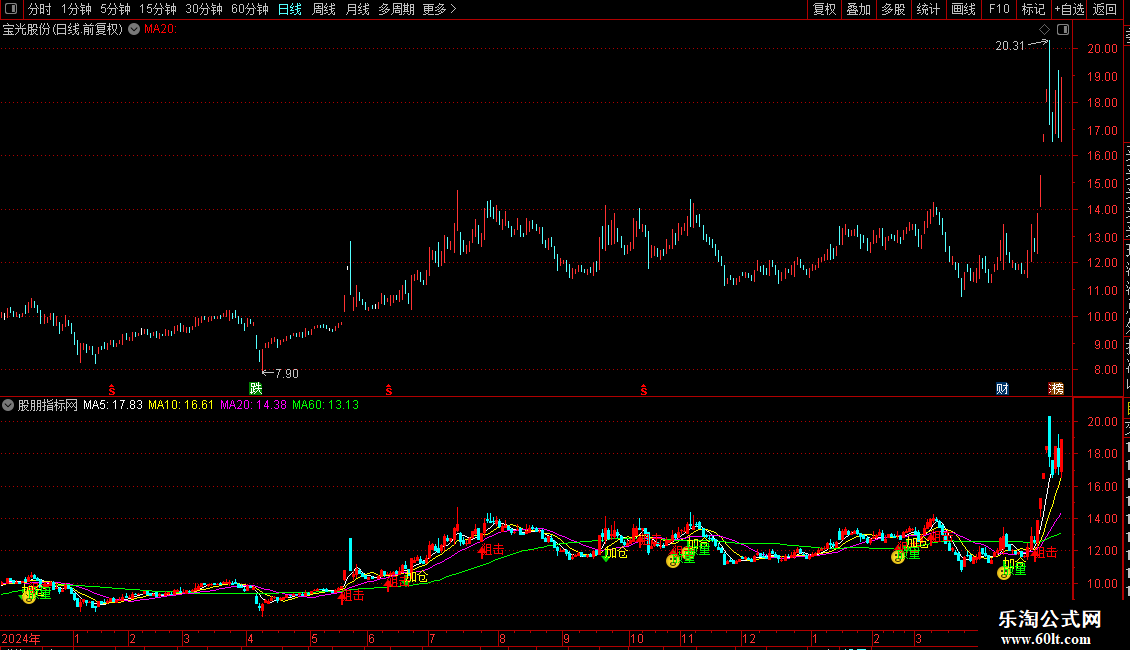
Task: Click the 10.00 price on main chart axis
Action: point(1102,316)
